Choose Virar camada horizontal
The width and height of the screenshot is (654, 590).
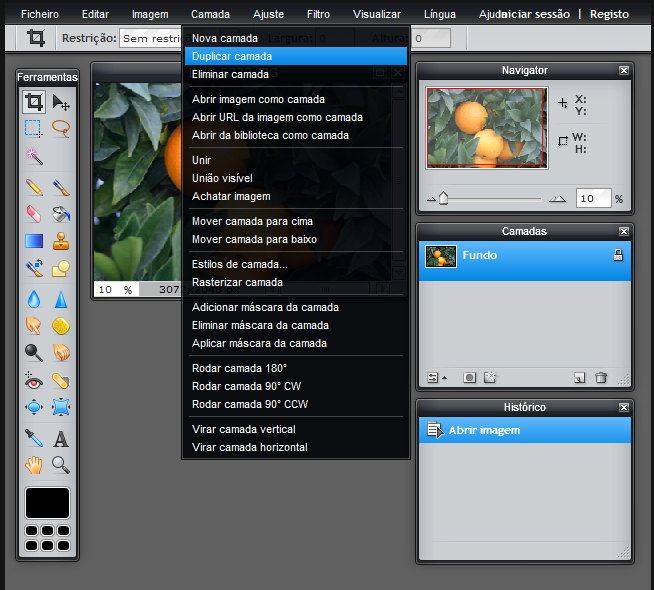pos(296,447)
